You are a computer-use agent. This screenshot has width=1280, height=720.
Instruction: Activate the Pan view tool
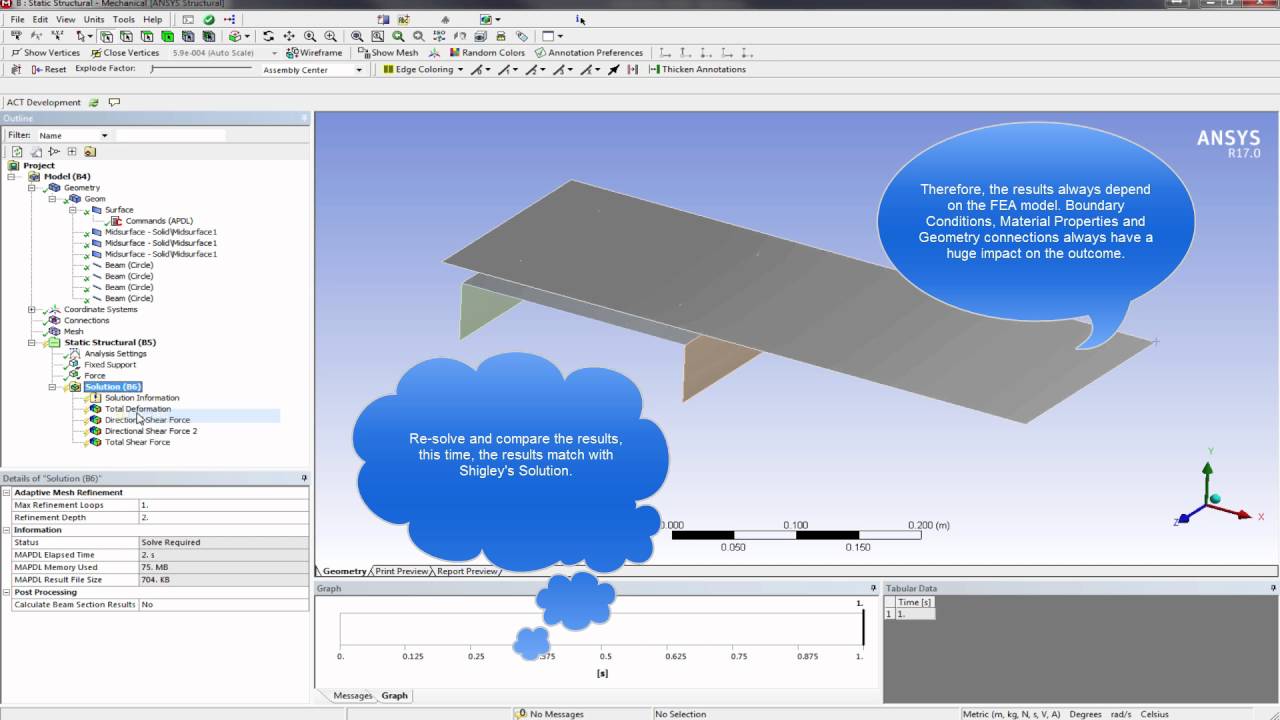[x=289, y=36]
